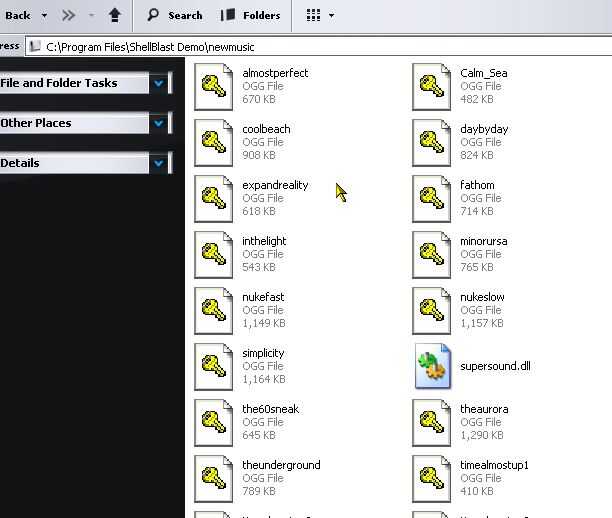Click the theaurora file name text

484,409
